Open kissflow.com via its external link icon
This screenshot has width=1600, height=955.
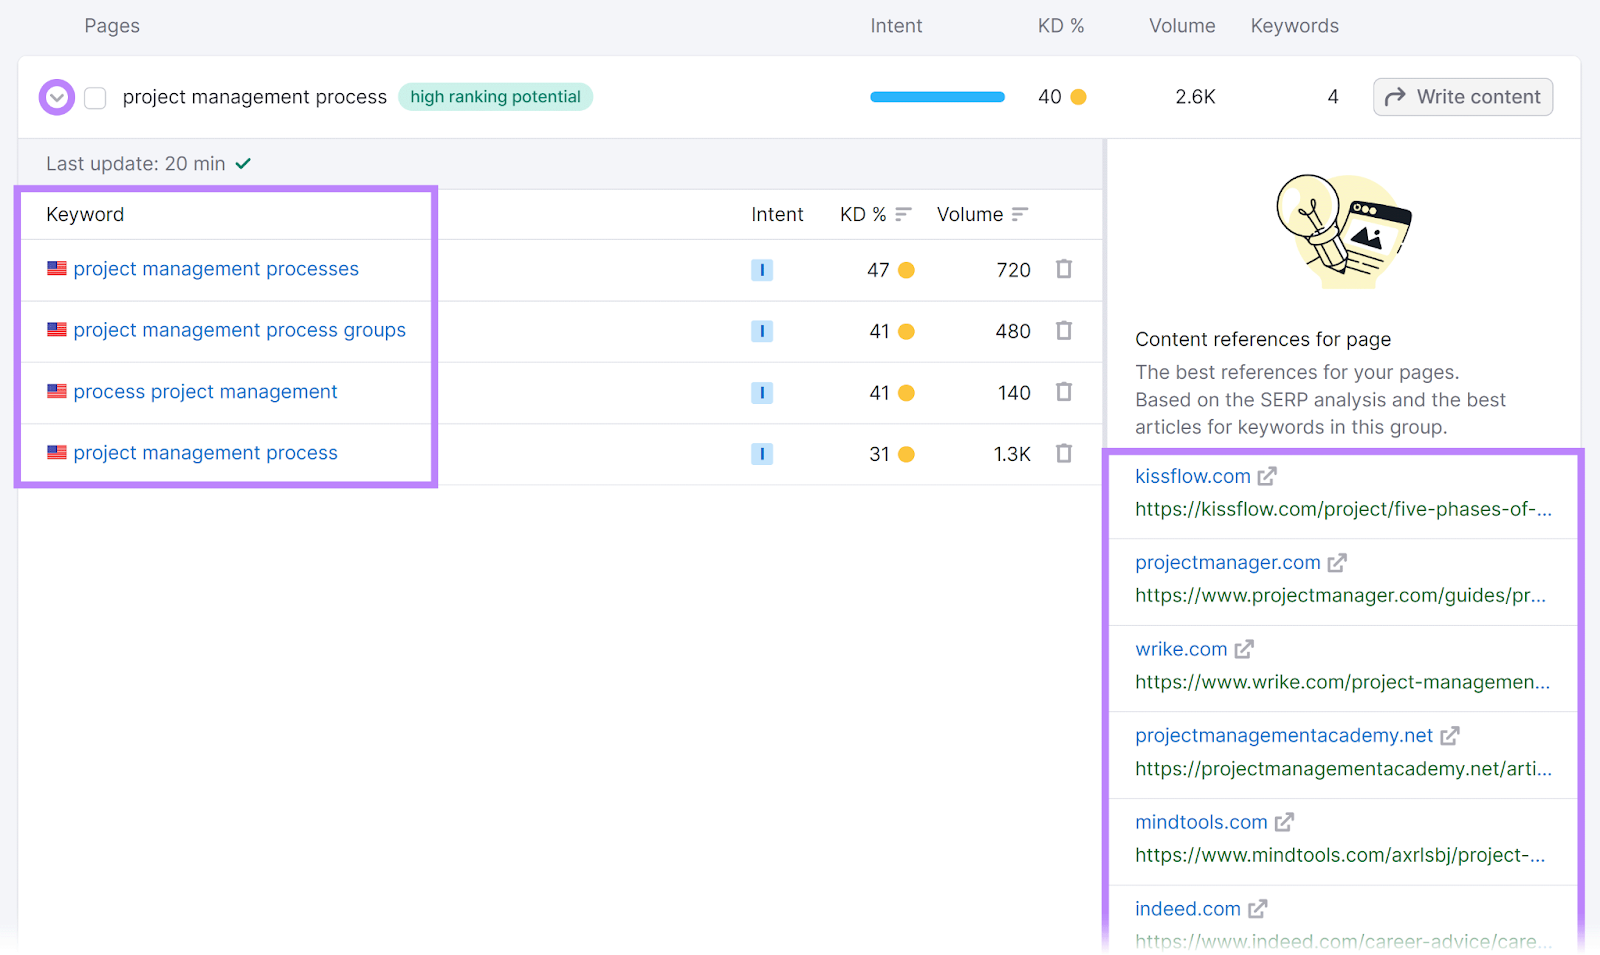pyautogui.click(x=1268, y=476)
